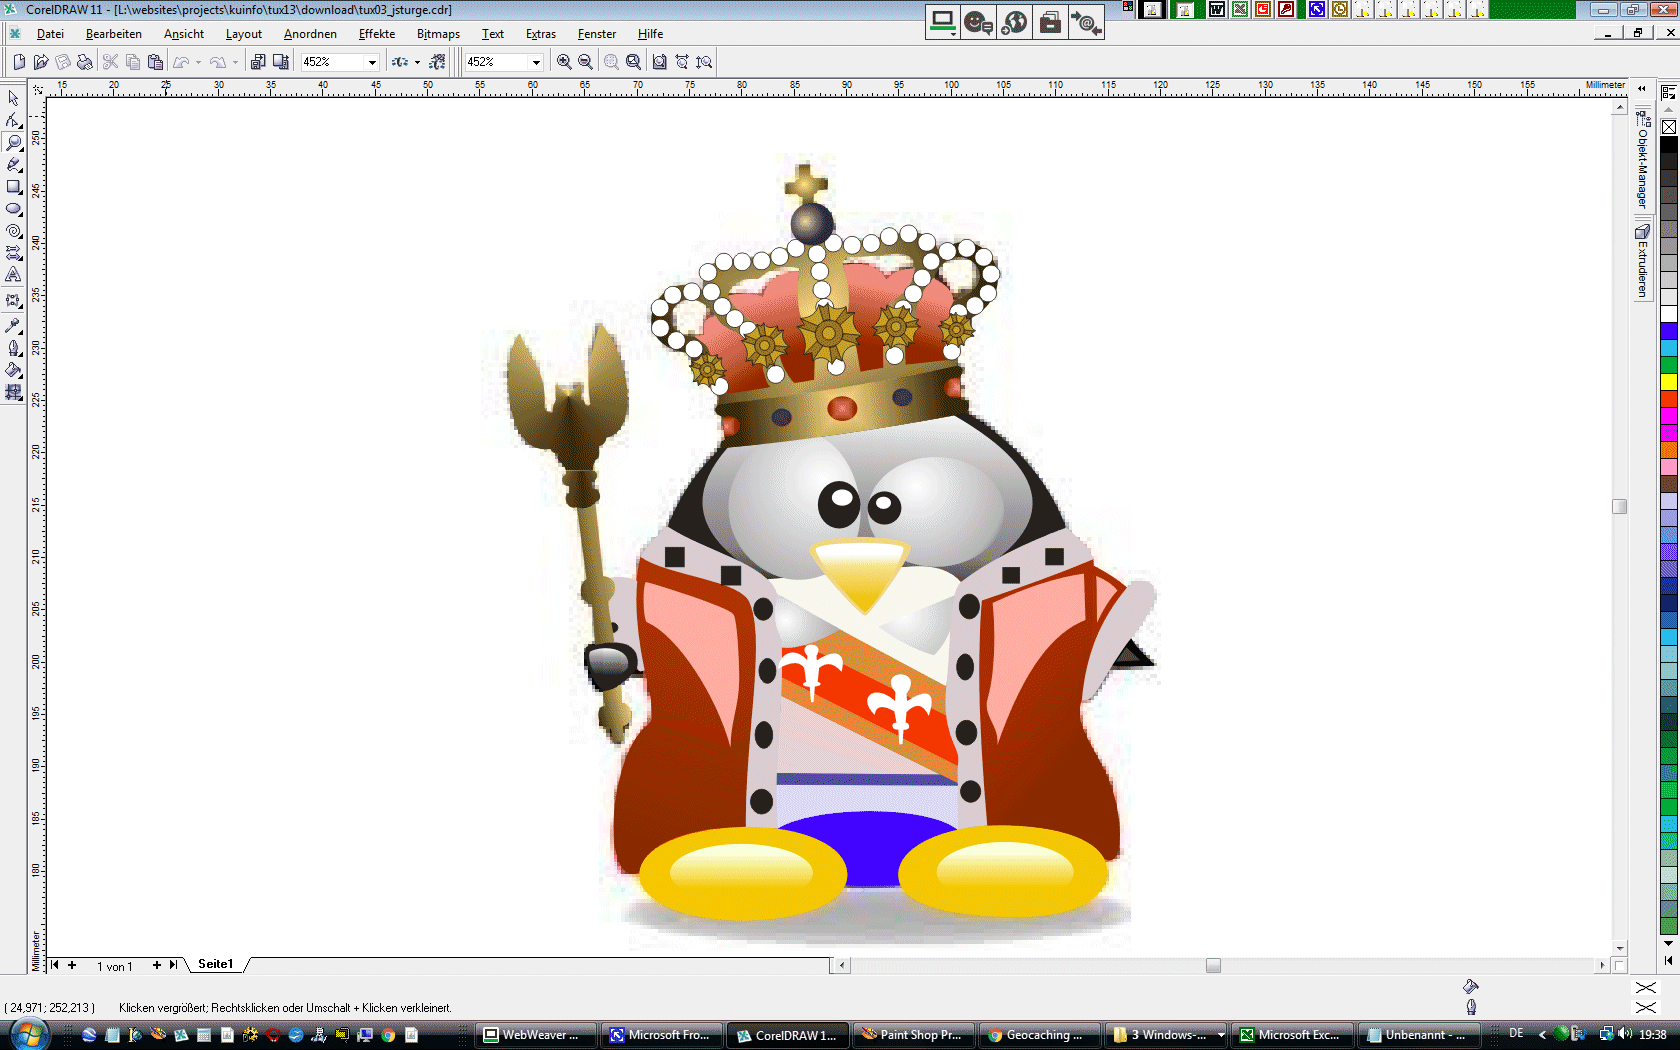
Task: Click the Print icon
Action: (x=85, y=62)
